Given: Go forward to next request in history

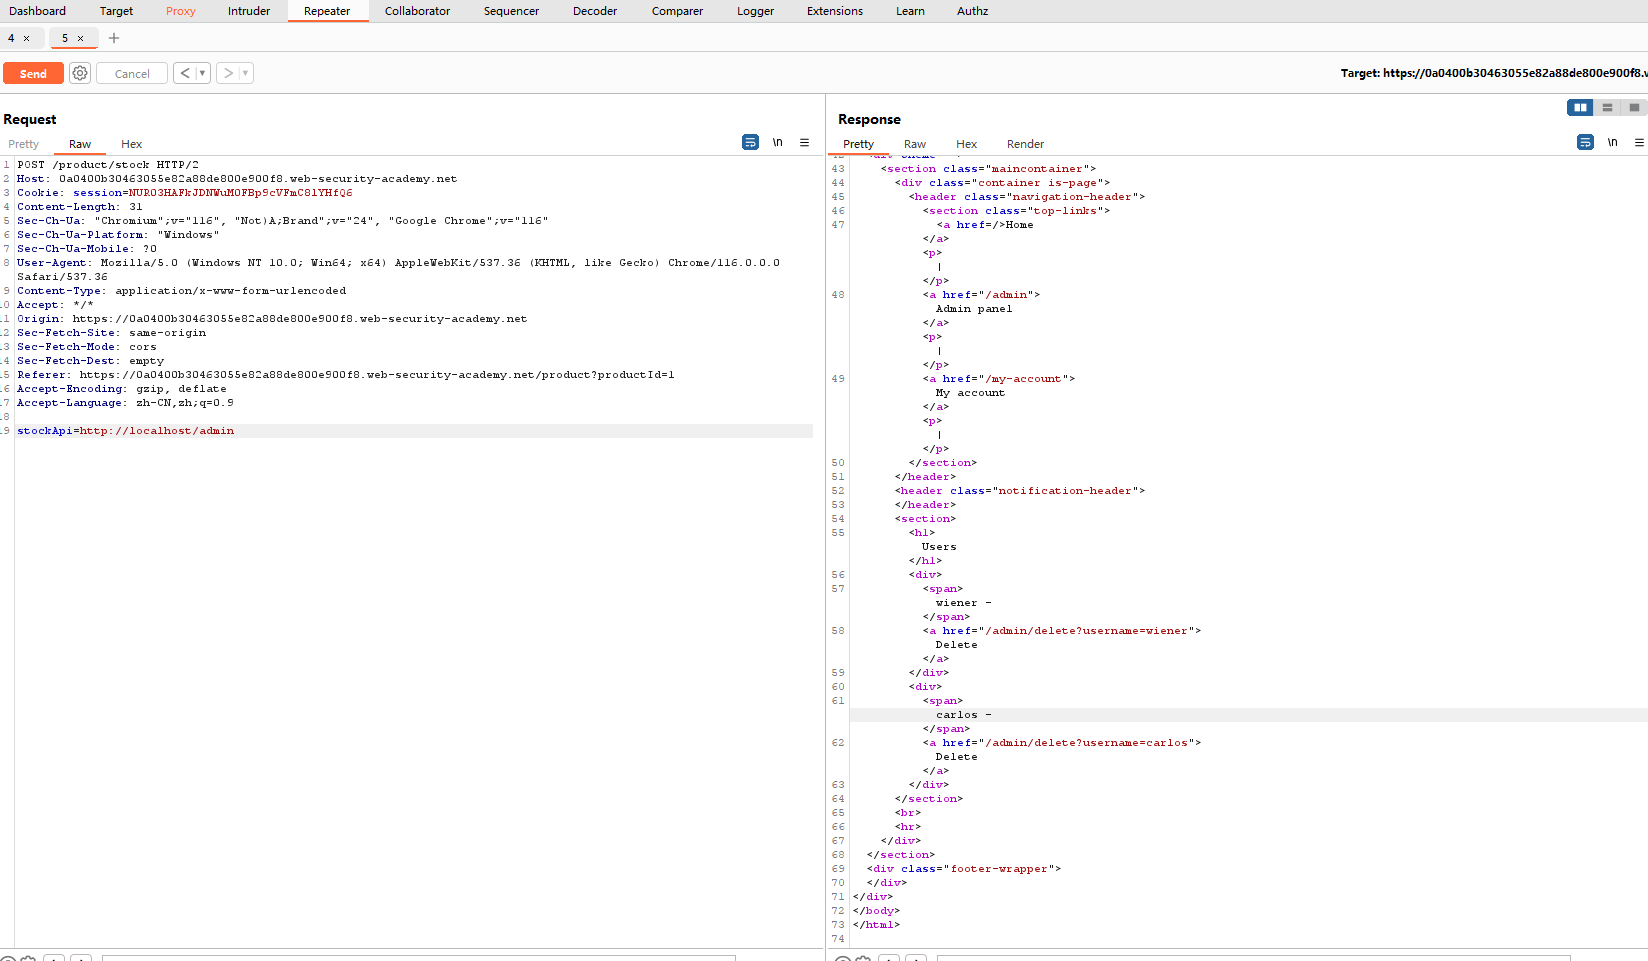Looking at the screenshot, I should point(228,73).
